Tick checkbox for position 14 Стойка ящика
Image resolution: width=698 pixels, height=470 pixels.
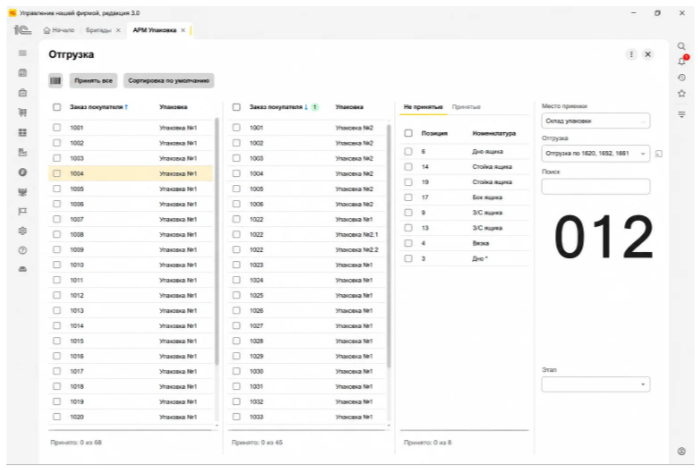point(408,166)
